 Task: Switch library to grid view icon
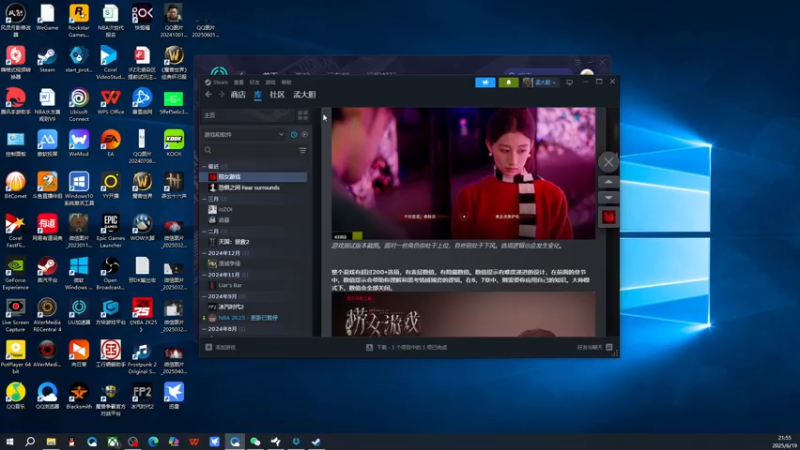303,115
